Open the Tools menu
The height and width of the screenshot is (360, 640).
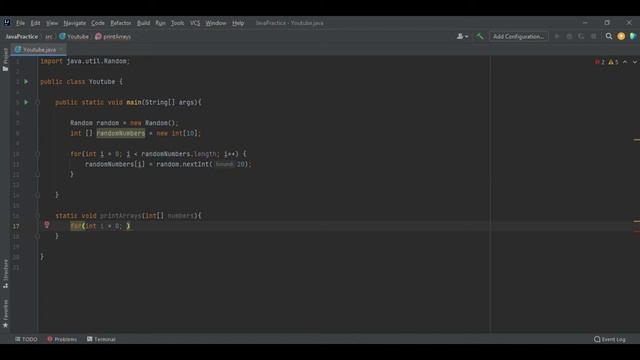tap(178, 23)
